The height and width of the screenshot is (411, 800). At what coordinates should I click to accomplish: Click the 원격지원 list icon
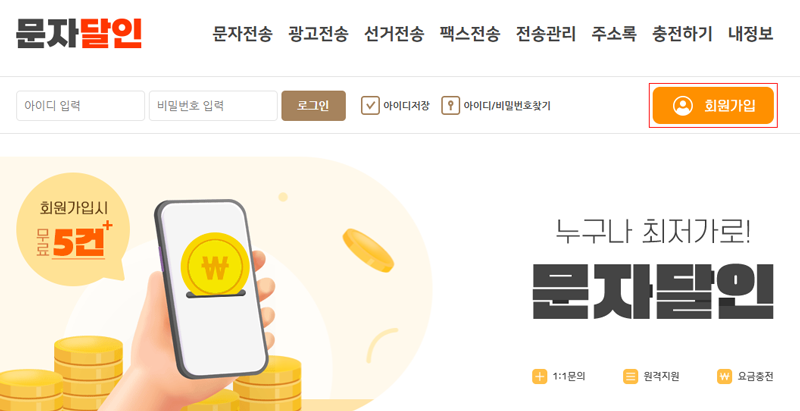tap(631, 377)
